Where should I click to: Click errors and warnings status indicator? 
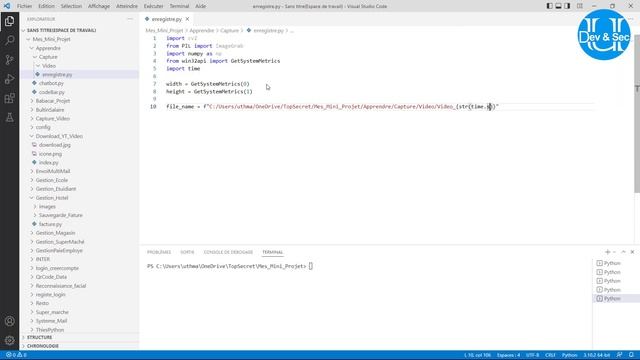pyautogui.click(x=16, y=355)
